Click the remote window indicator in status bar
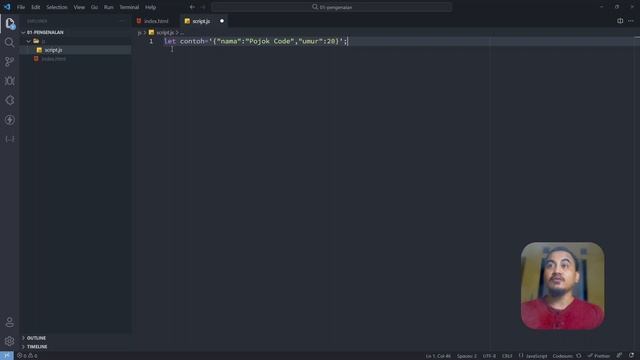This screenshot has height=360, width=640. point(7,356)
